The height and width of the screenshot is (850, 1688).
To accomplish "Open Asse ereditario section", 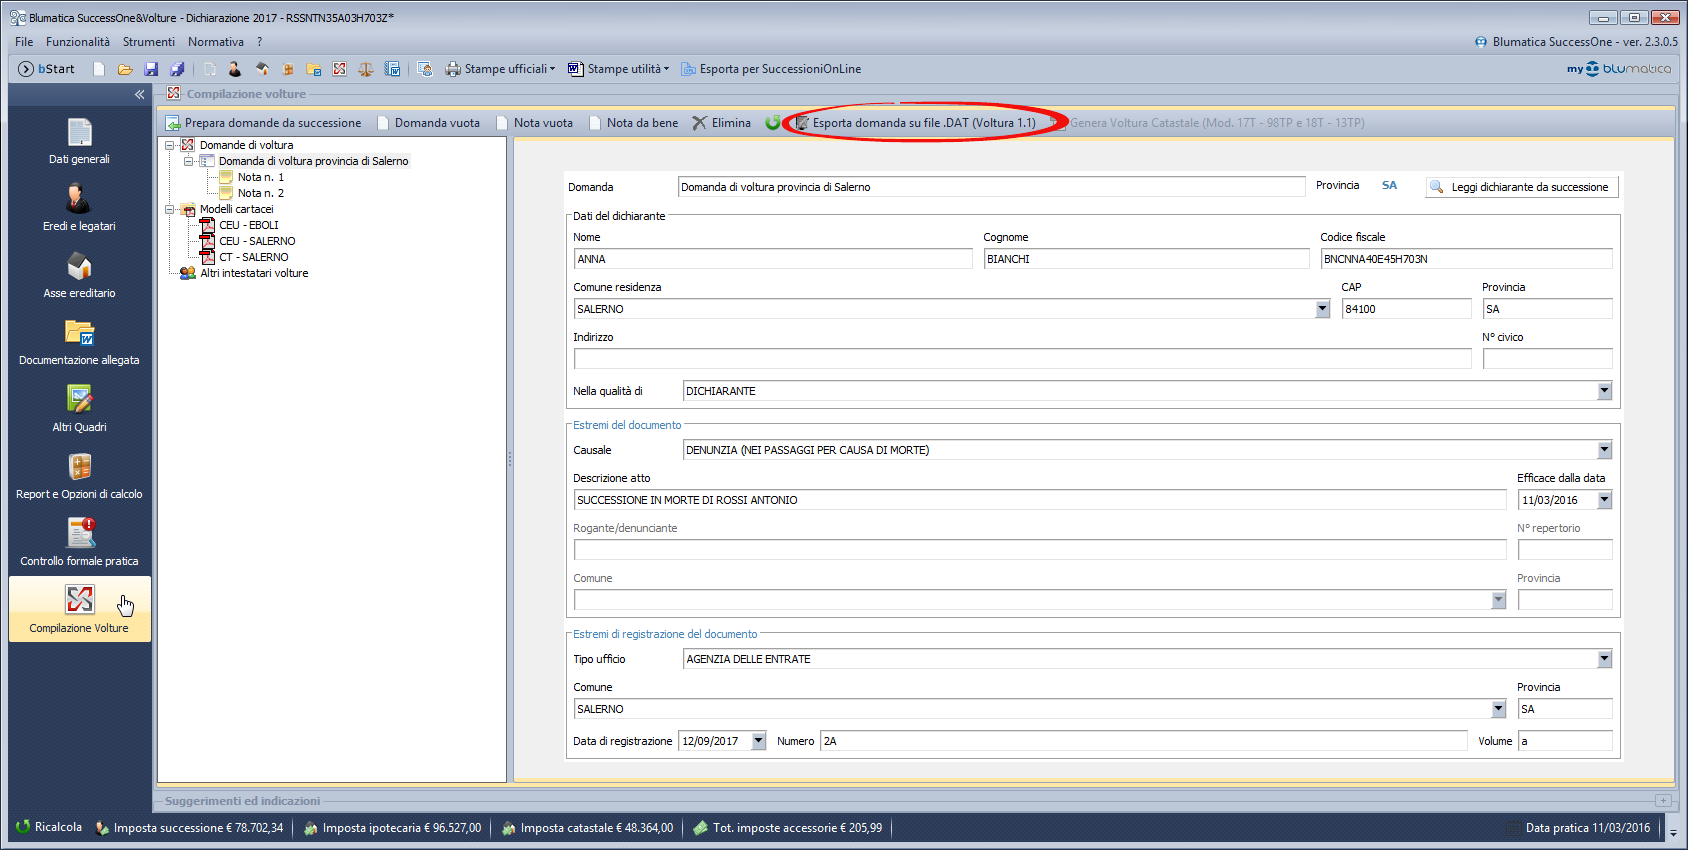I will point(79,275).
